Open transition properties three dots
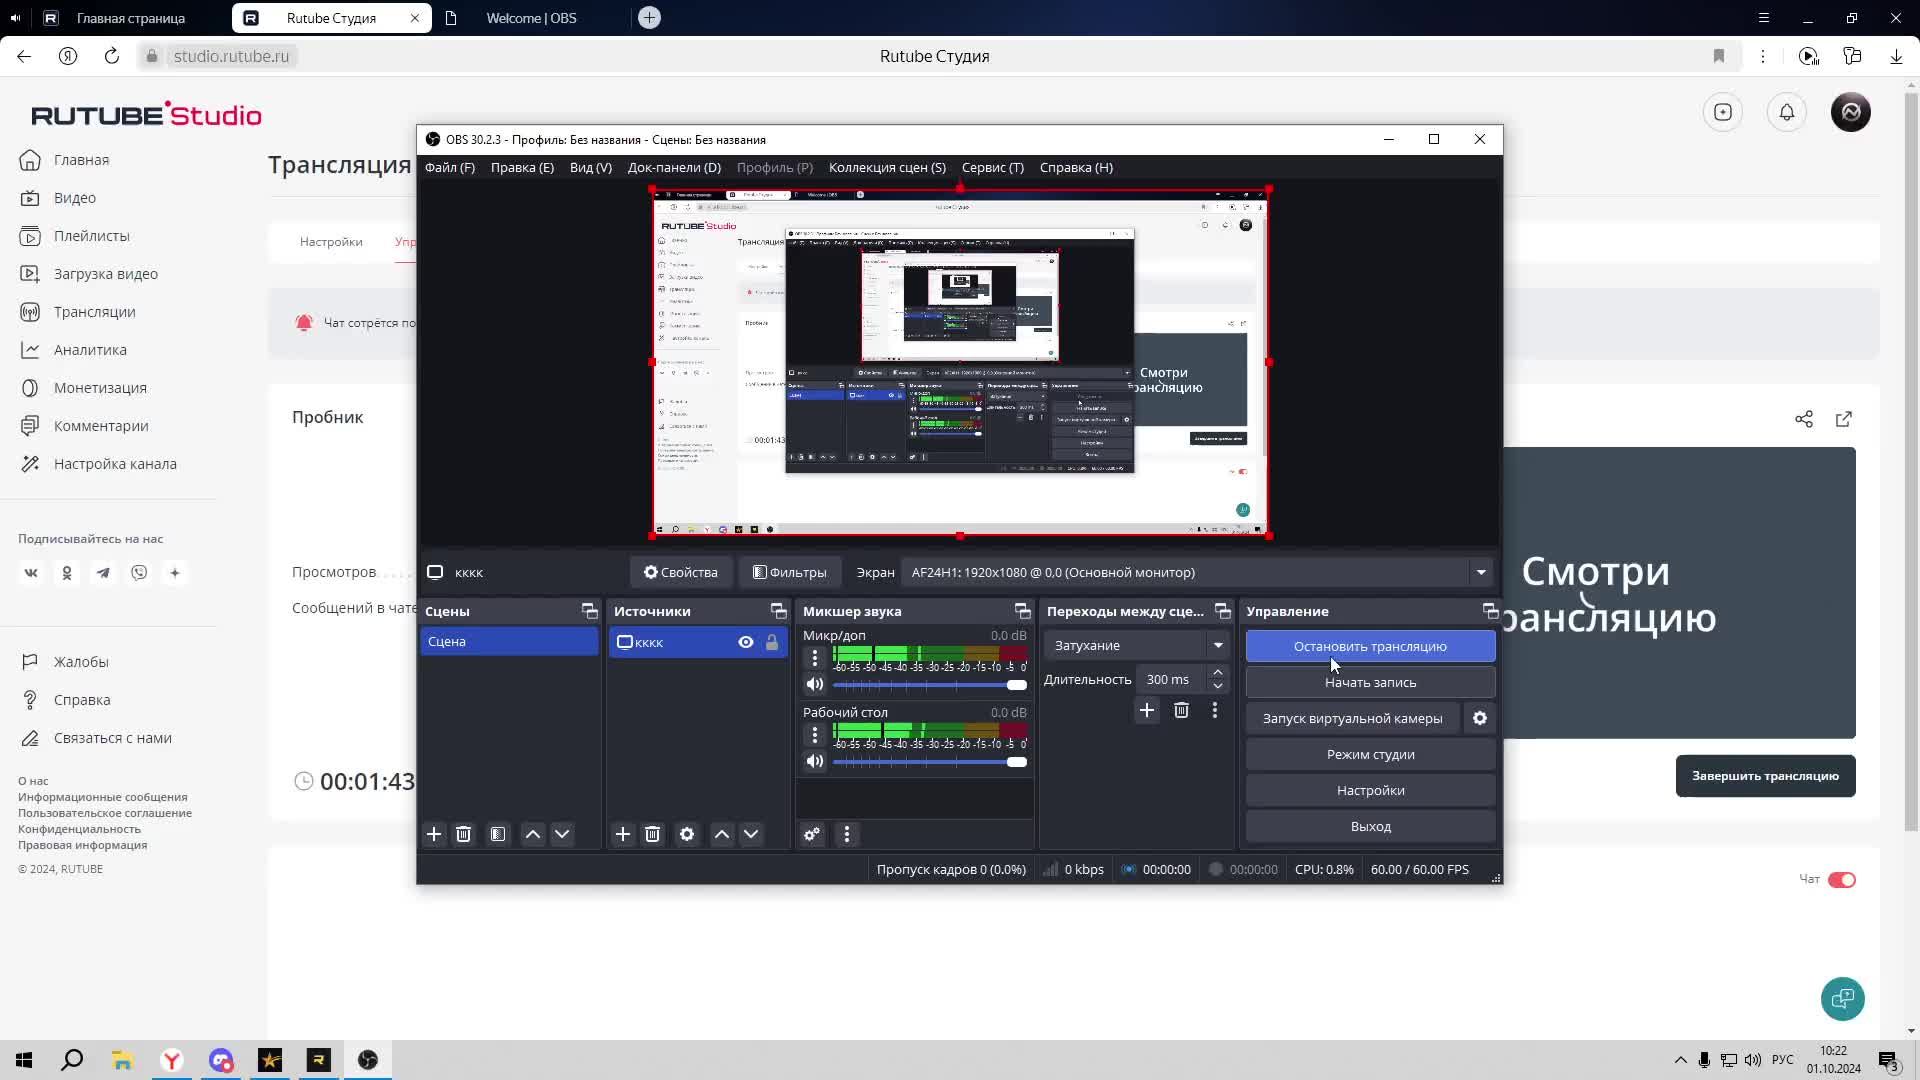This screenshot has height=1080, width=1920. click(x=1215, y=710)
